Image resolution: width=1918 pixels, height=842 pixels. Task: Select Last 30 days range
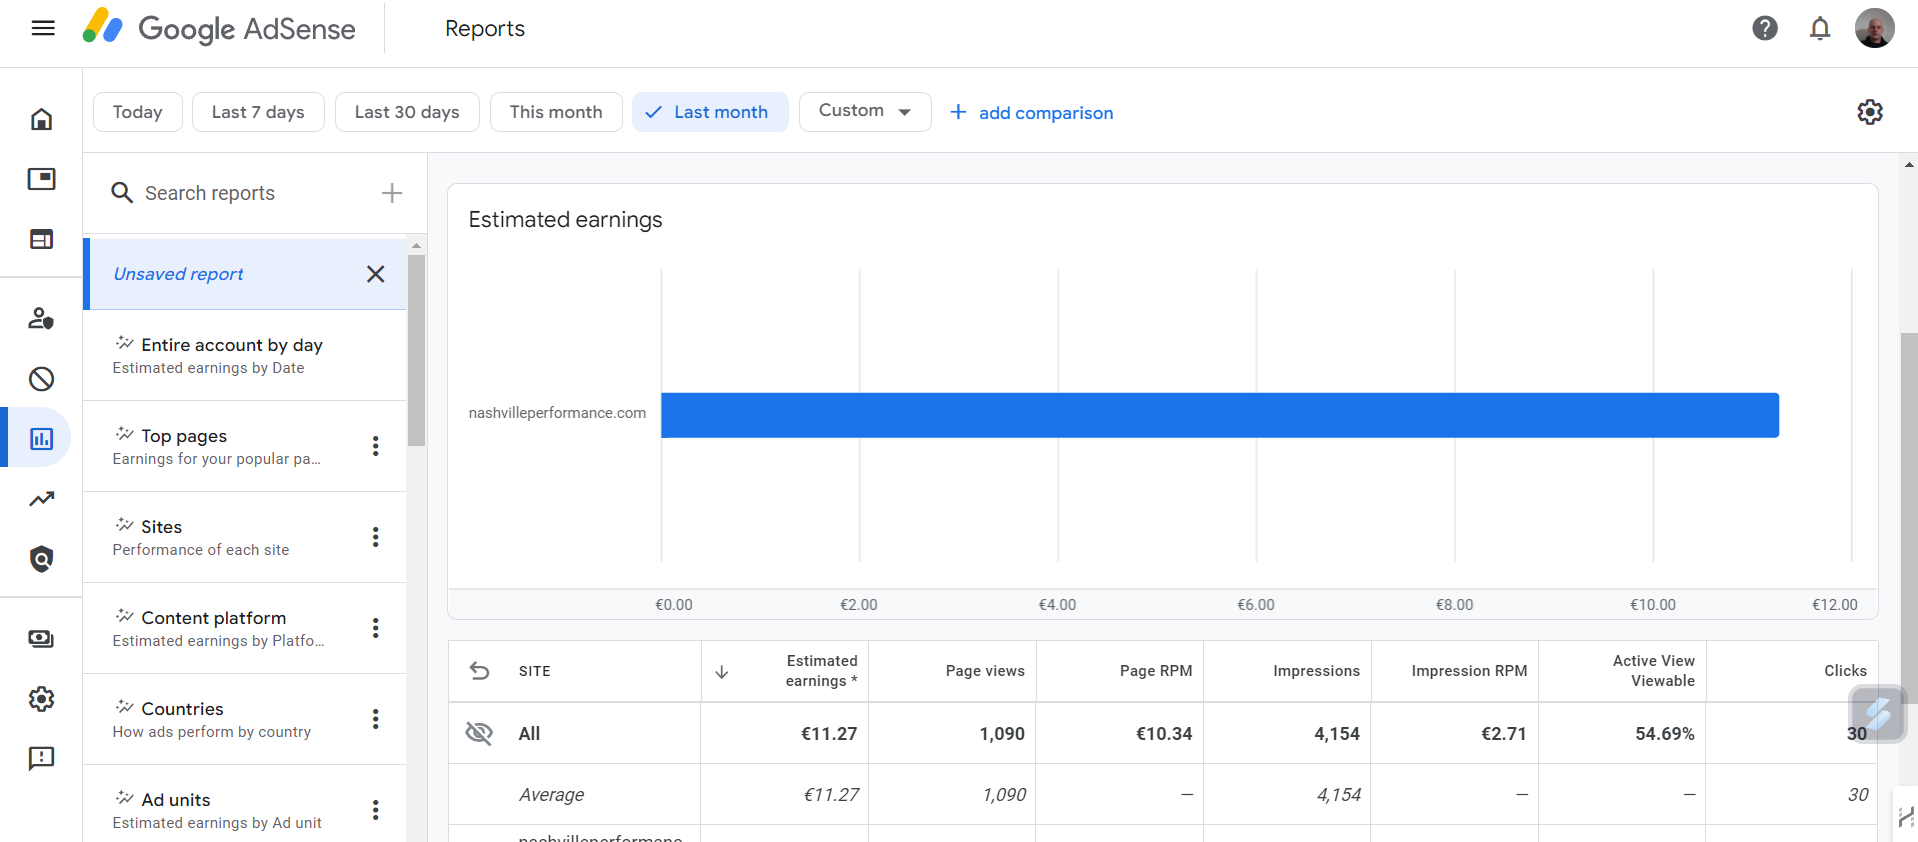tap(407, 112)
